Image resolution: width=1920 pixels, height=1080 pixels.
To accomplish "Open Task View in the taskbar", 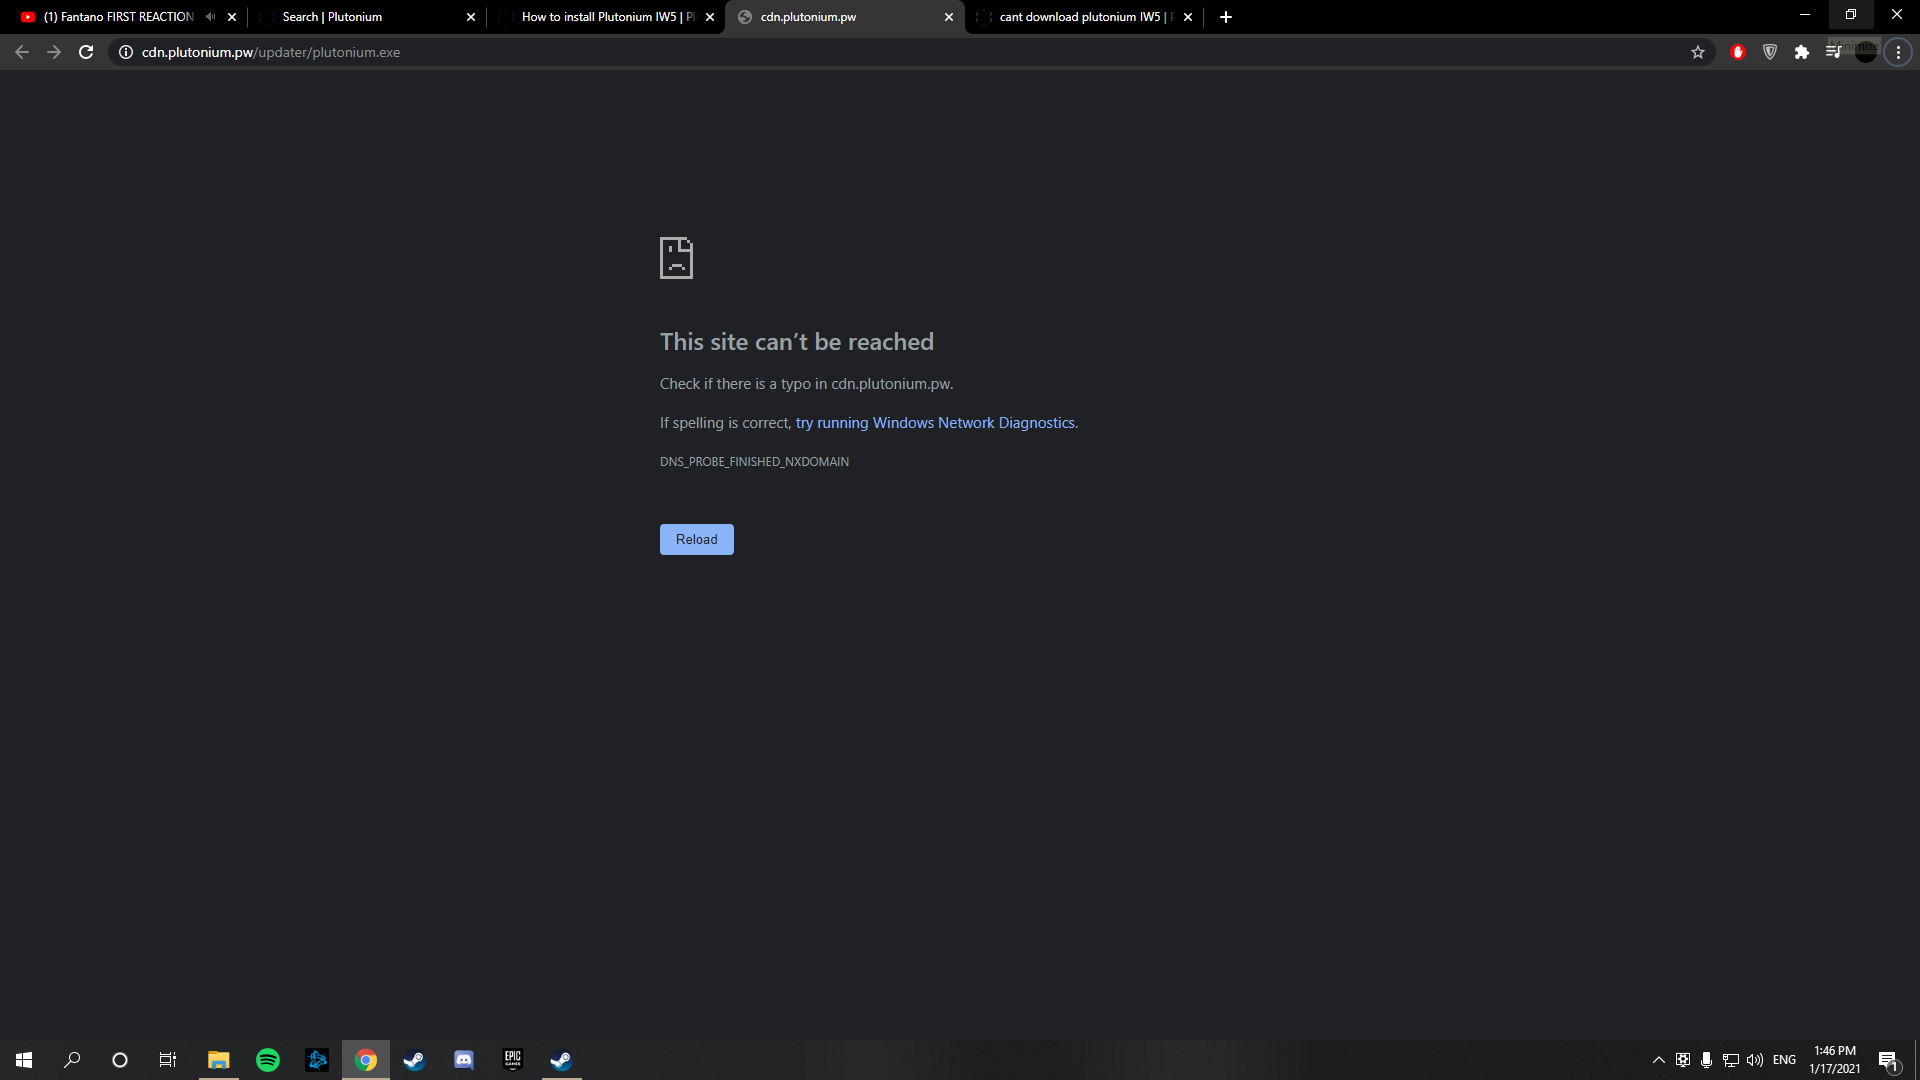I will point(168,1060).
